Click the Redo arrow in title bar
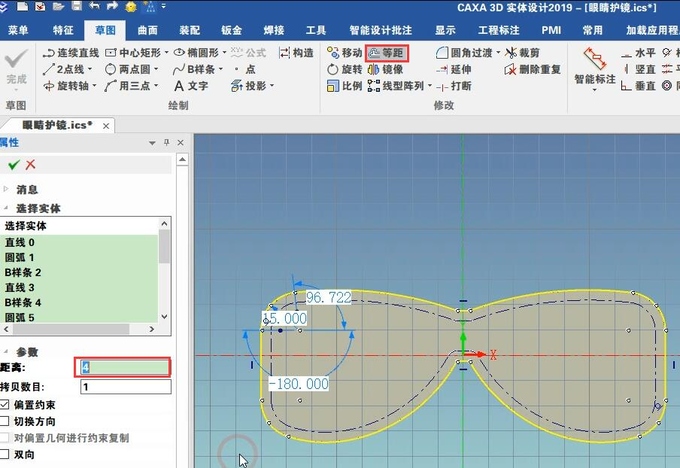 coord(112,6)
